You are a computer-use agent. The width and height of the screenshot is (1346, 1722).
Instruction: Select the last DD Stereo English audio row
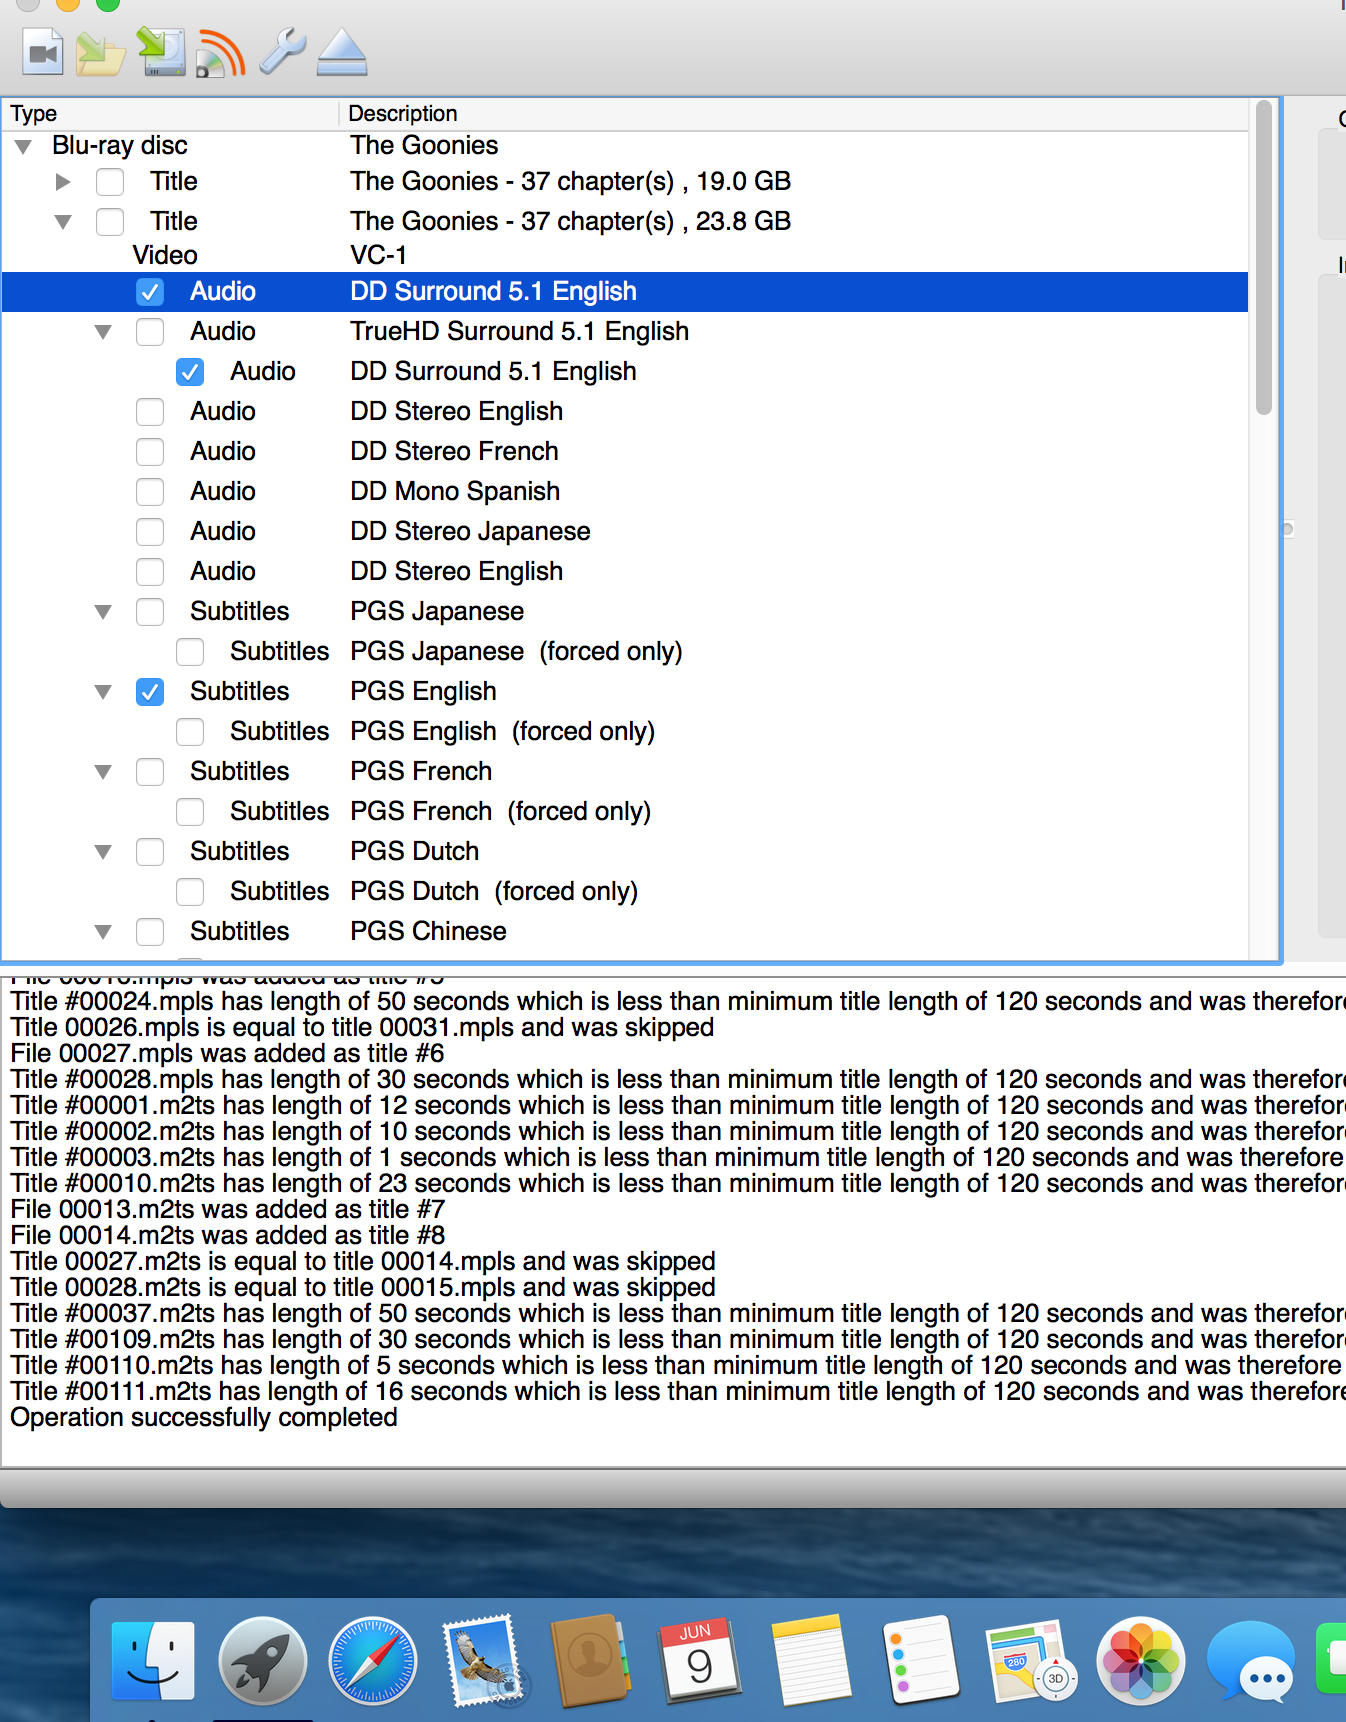[x=625, y=572]
